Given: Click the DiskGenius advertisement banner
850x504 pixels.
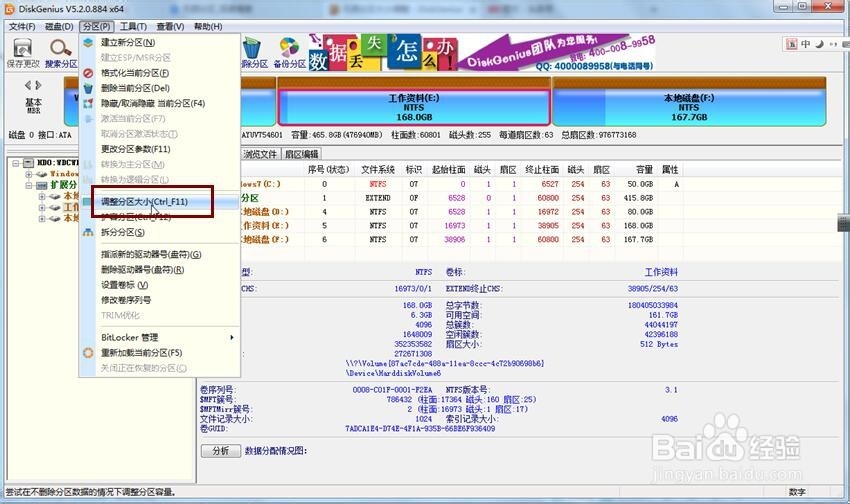Looking at the screenshot, I should pyautogui.click(x=482, y=53).
